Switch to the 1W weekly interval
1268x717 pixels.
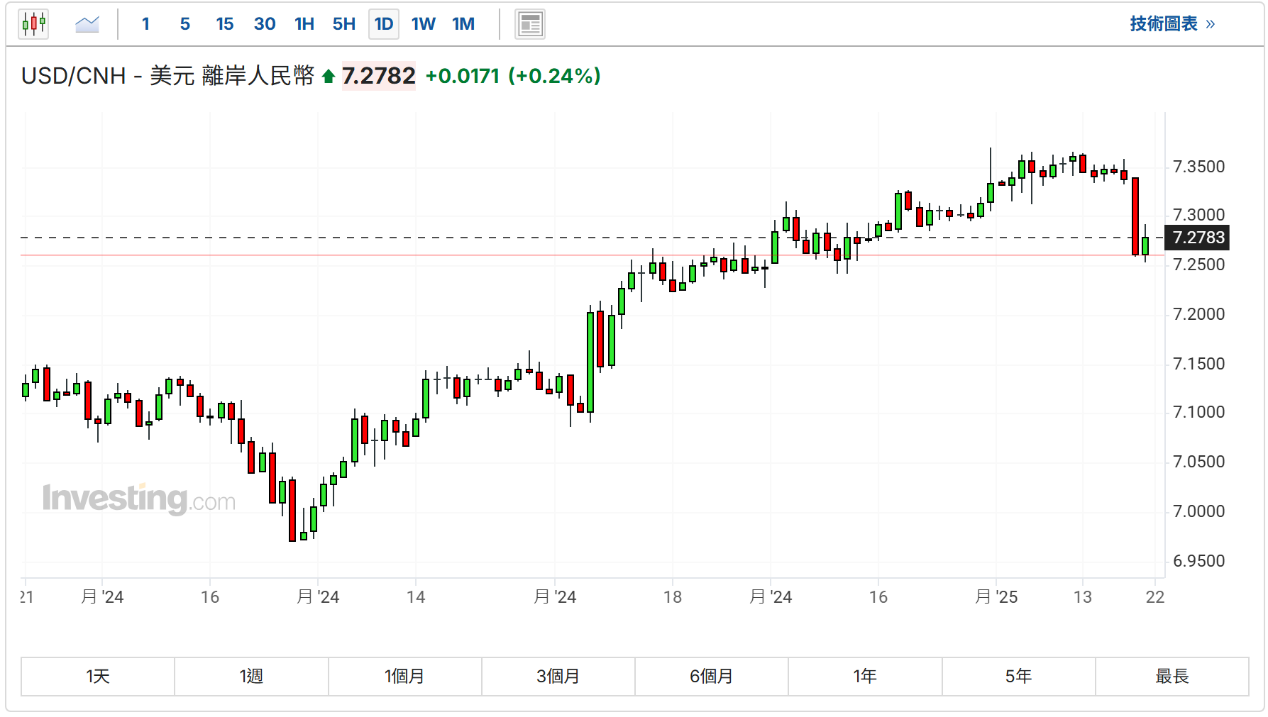(x=423, y=24)
